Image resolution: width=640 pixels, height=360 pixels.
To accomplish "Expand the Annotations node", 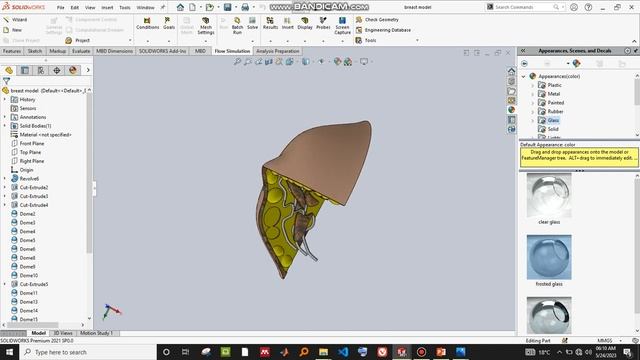I will [x=5, y=117].
